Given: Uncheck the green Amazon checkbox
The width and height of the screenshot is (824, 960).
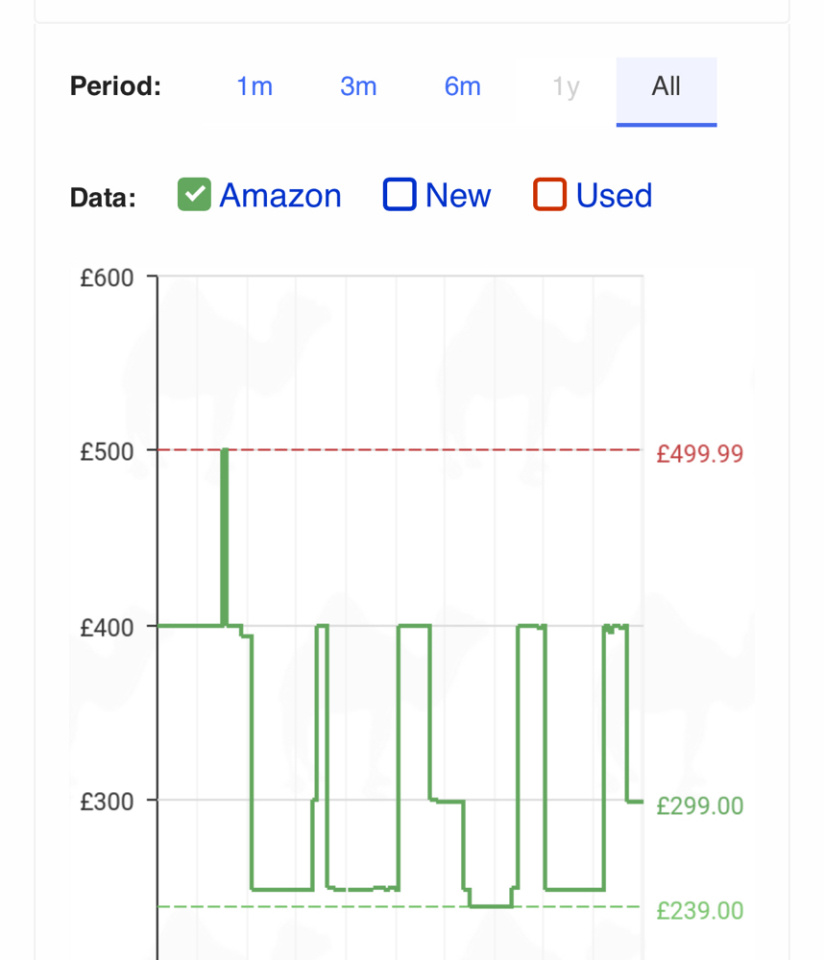Looking at the screenshot, I should coord(194,195).
